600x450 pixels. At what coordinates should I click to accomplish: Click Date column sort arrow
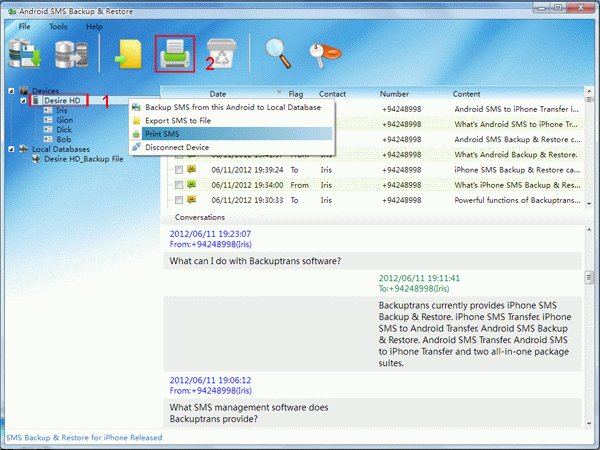tap(279, 92)
